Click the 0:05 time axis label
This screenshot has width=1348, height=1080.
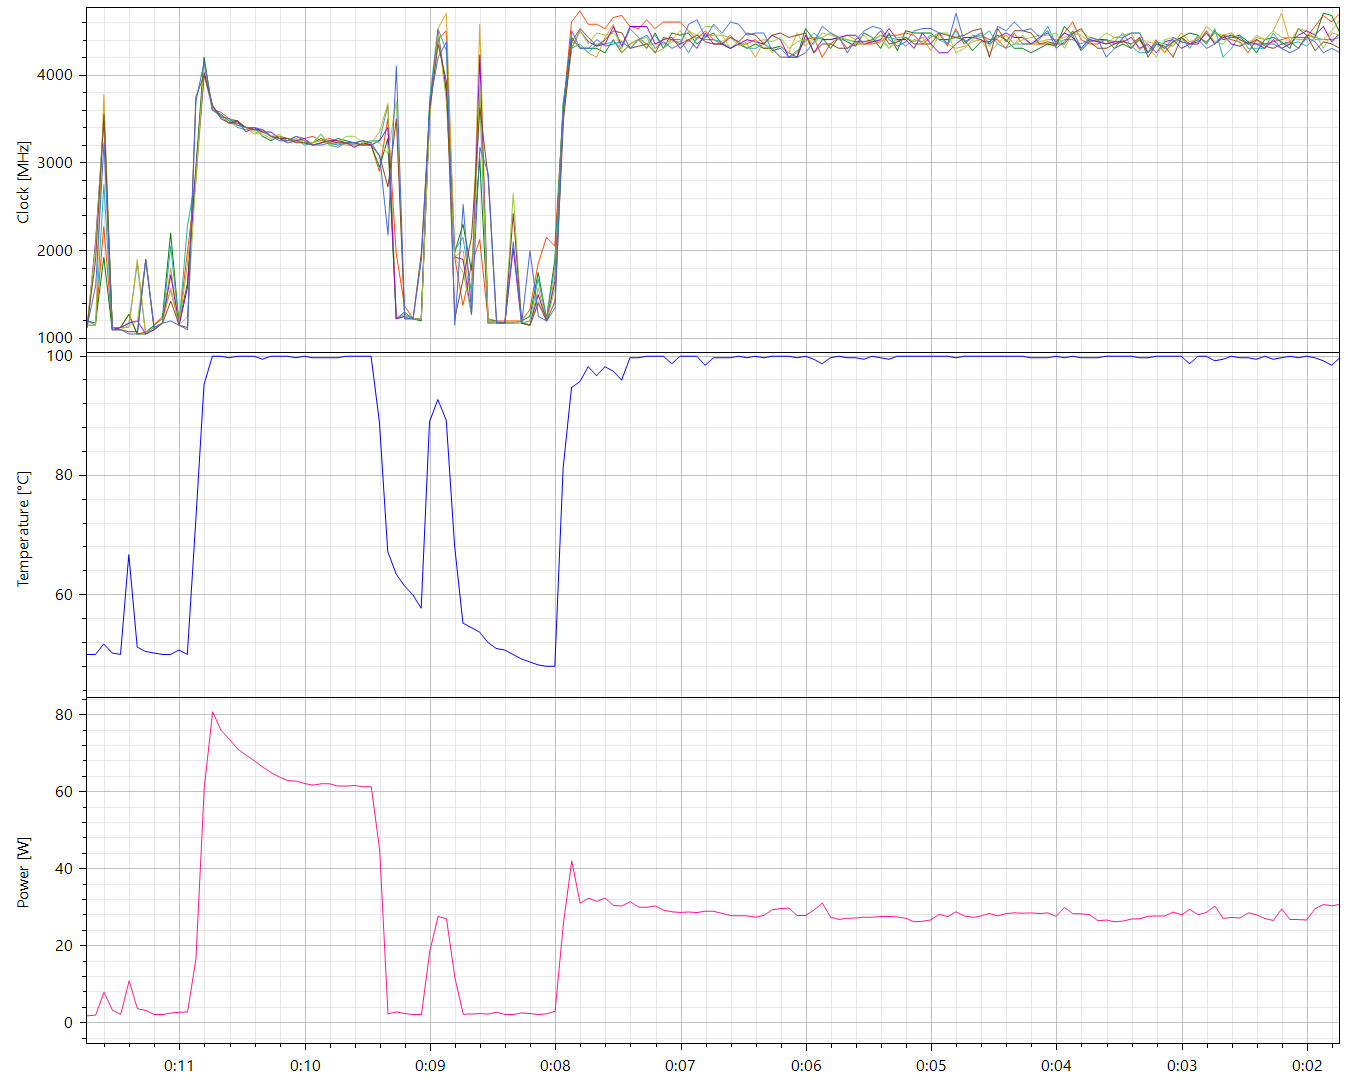931,1065
